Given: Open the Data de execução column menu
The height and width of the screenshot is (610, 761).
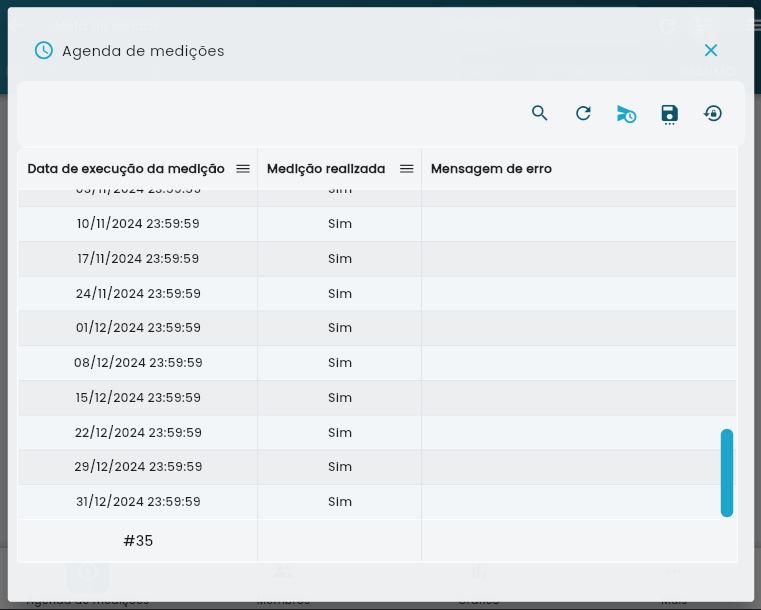Looking at the screenshot, I should click(243, 168).
